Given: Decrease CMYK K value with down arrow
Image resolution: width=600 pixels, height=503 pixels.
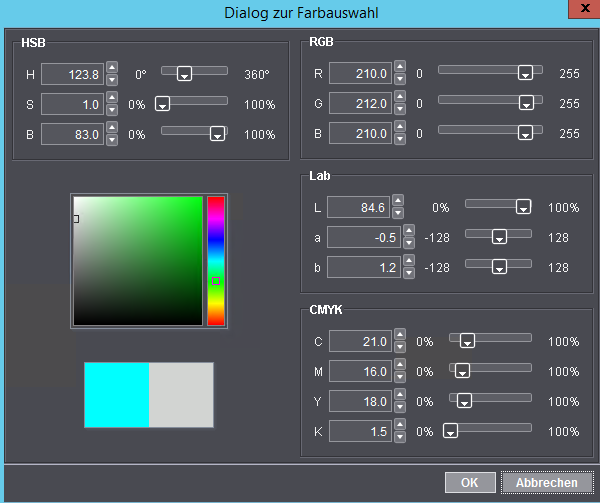Looking at the screenshot, I should [x=398, y=437].
